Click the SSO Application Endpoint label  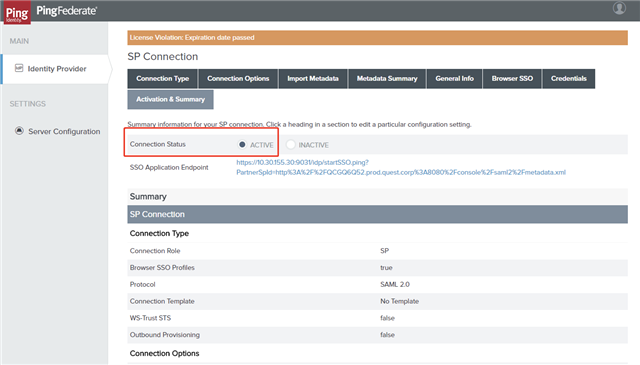point(169,167)
